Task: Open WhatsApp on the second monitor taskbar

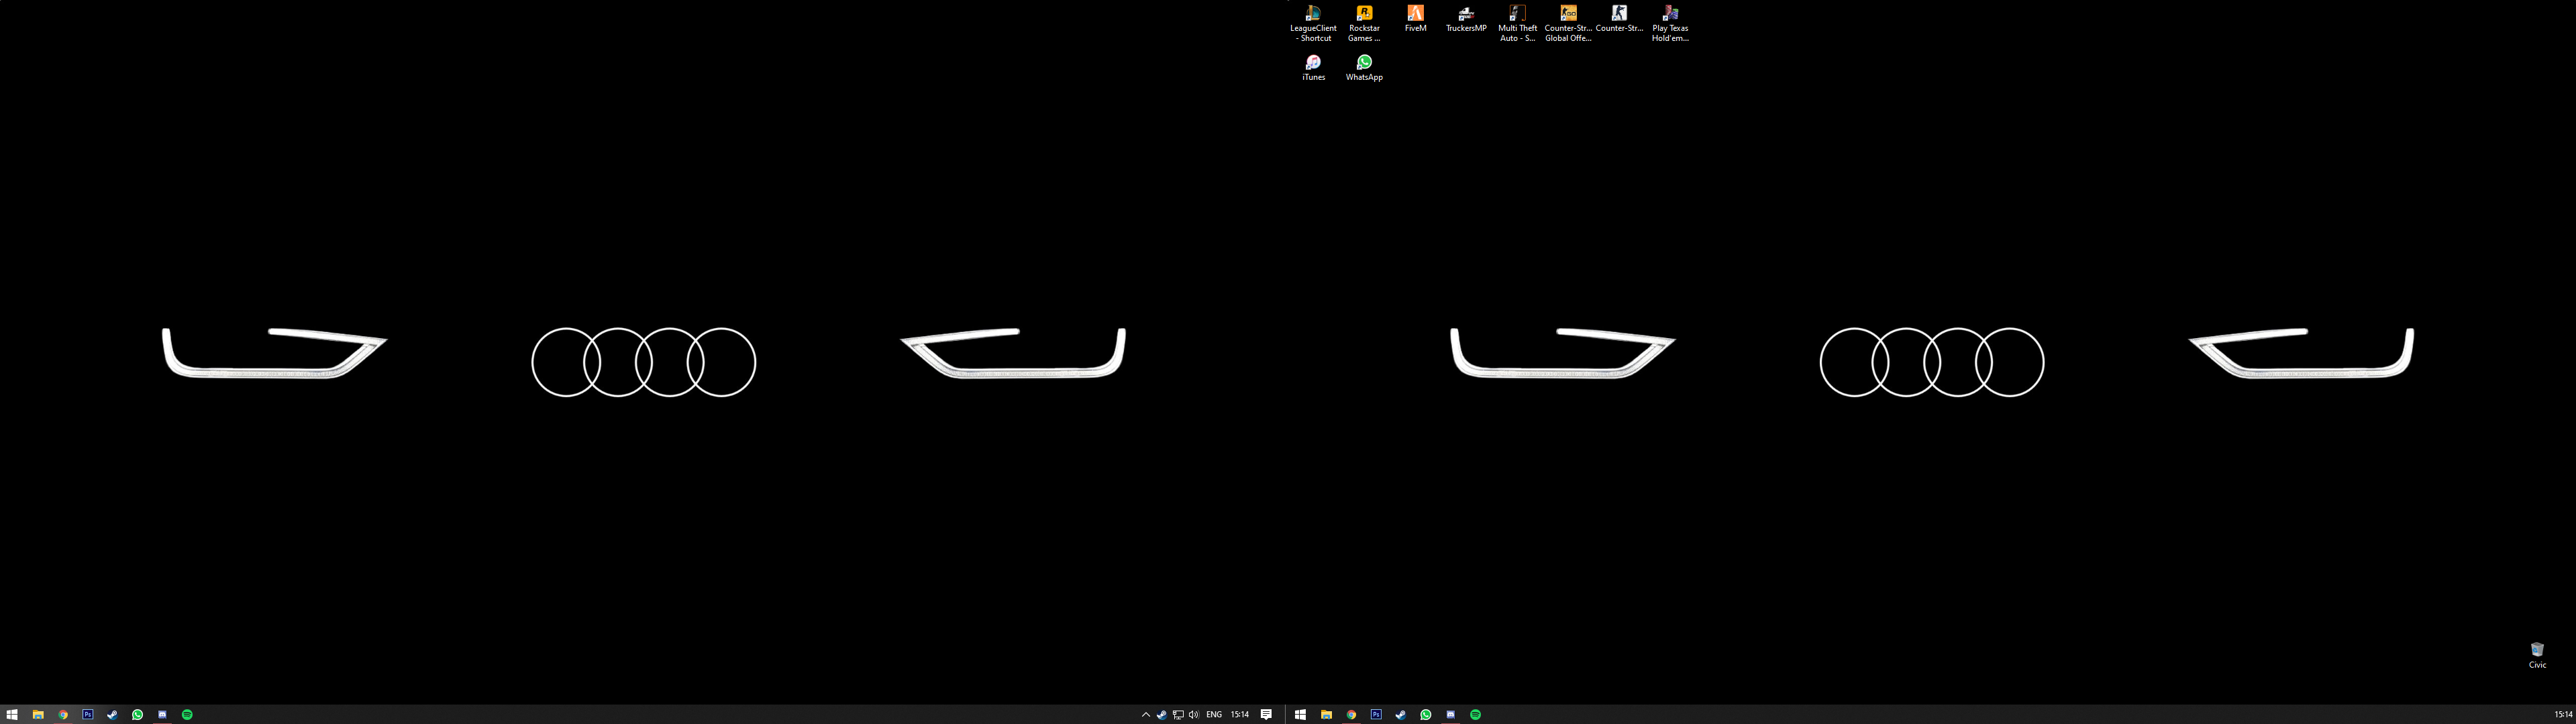Action: (1425, 714)
